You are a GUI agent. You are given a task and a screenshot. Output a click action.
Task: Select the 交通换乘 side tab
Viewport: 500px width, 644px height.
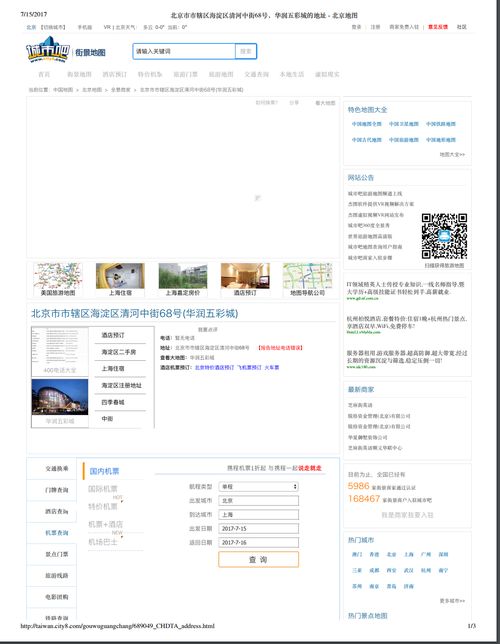tap(52, 469)
